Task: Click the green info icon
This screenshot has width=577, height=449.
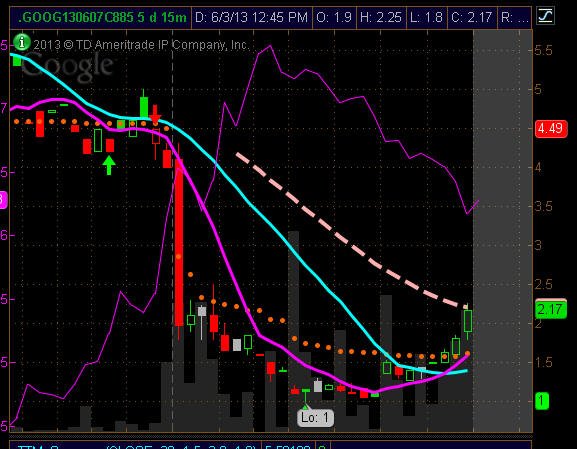Action: (22, 42)
